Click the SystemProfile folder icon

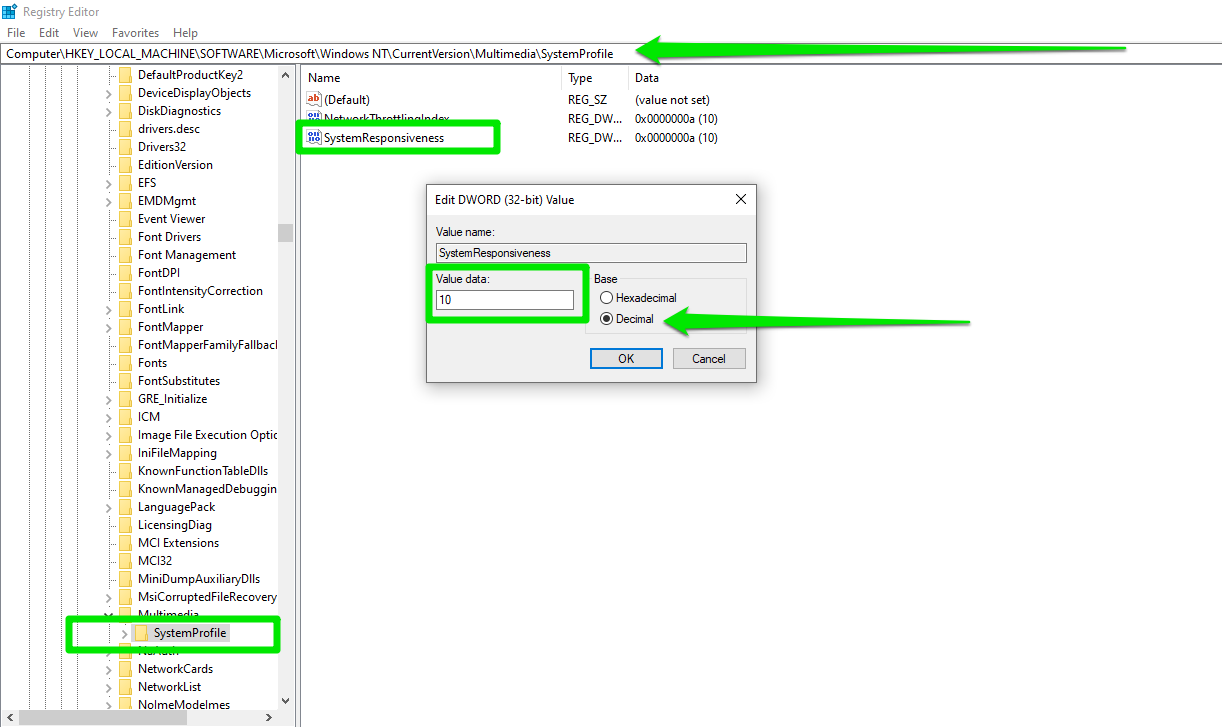tap(141, 633)
